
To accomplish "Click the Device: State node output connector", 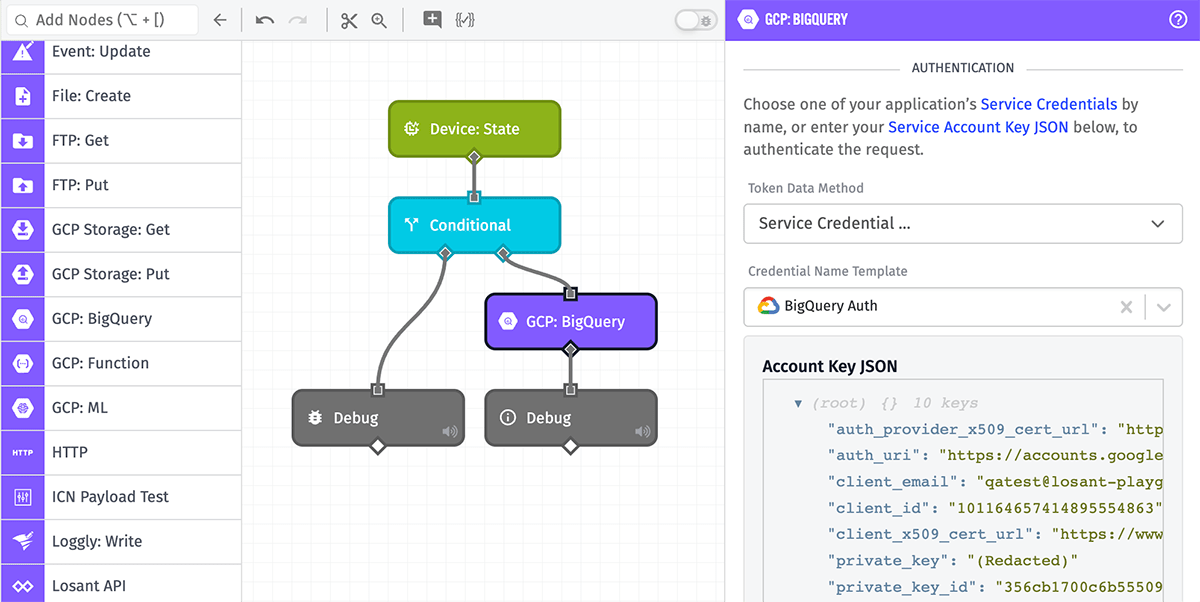I will [x=474, y=156].
